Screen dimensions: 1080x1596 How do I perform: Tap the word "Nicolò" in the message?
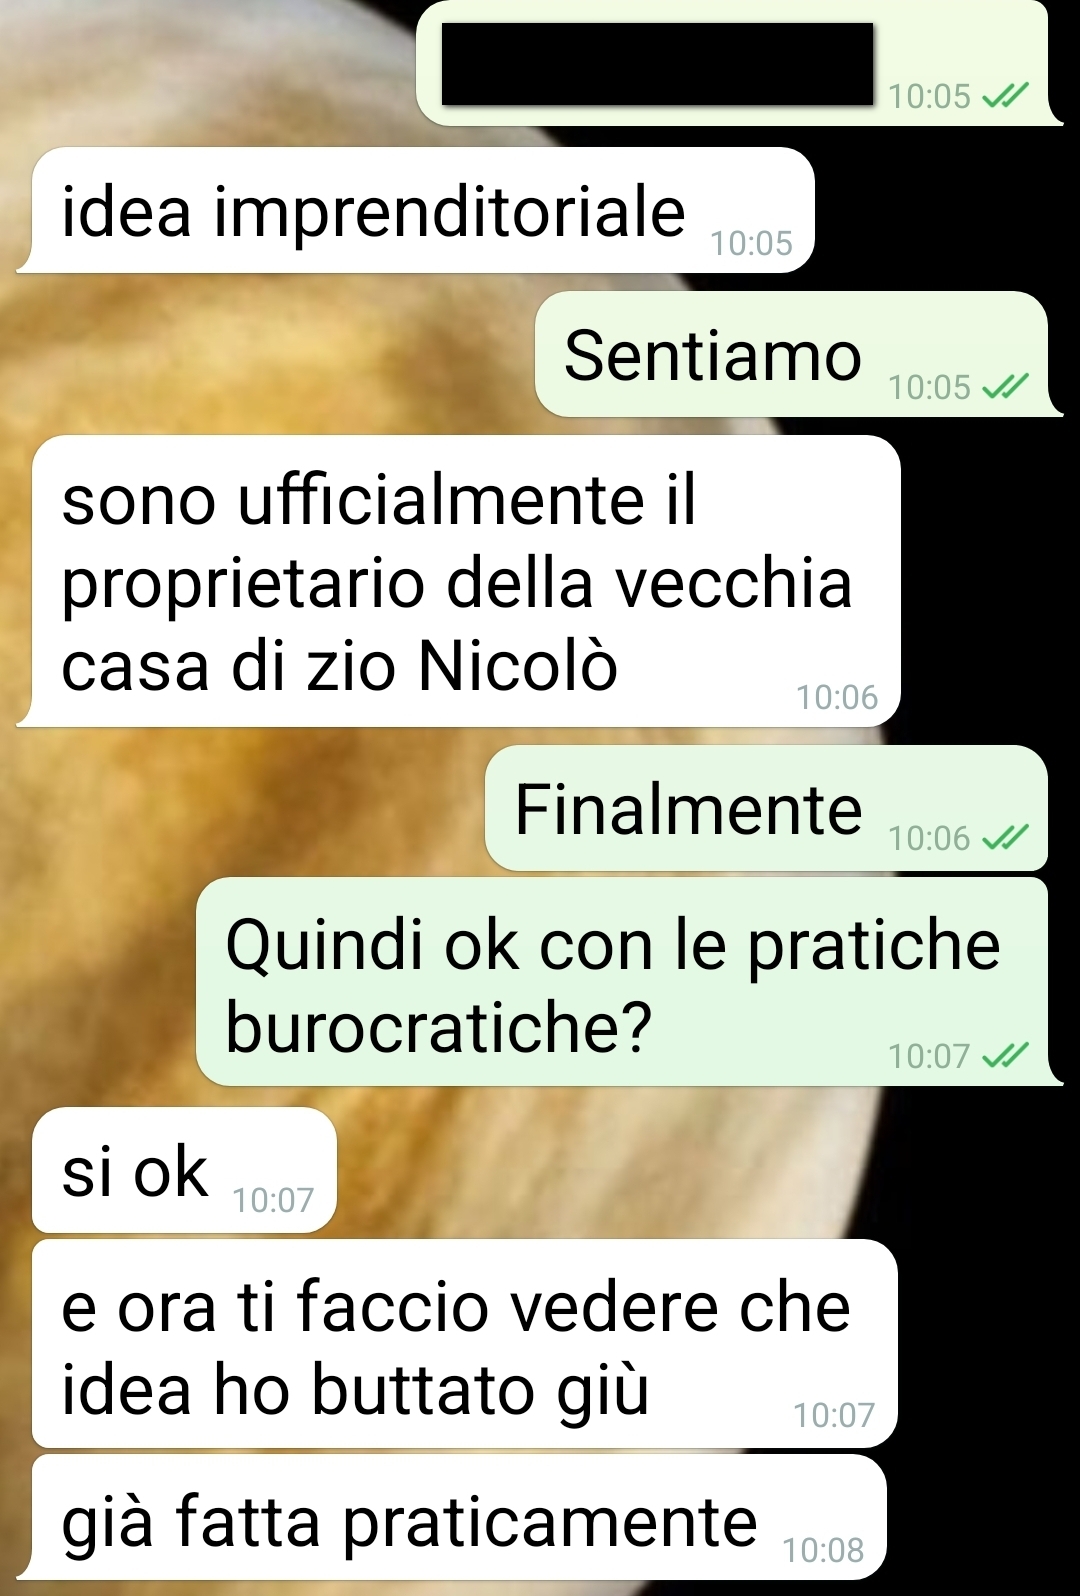coord(518,665)
